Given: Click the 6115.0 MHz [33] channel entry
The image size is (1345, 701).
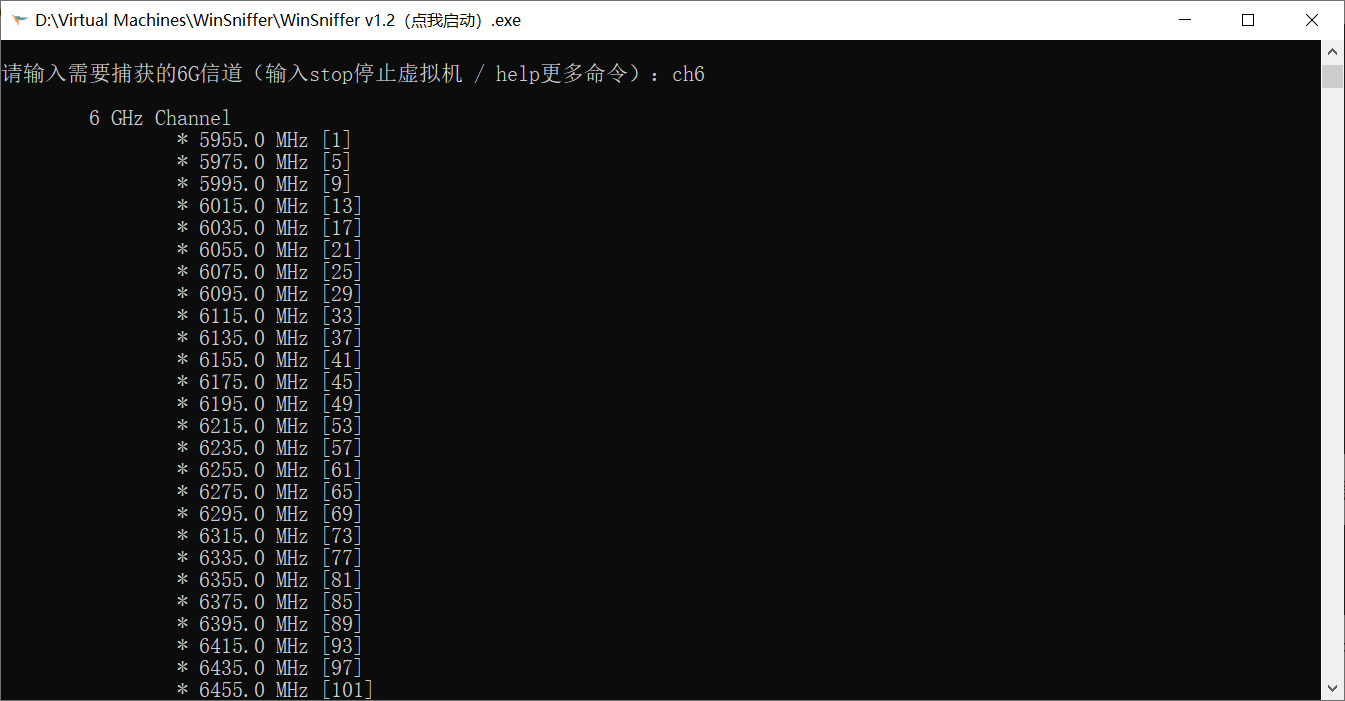Looking at the screenshot, I should 269,316.
